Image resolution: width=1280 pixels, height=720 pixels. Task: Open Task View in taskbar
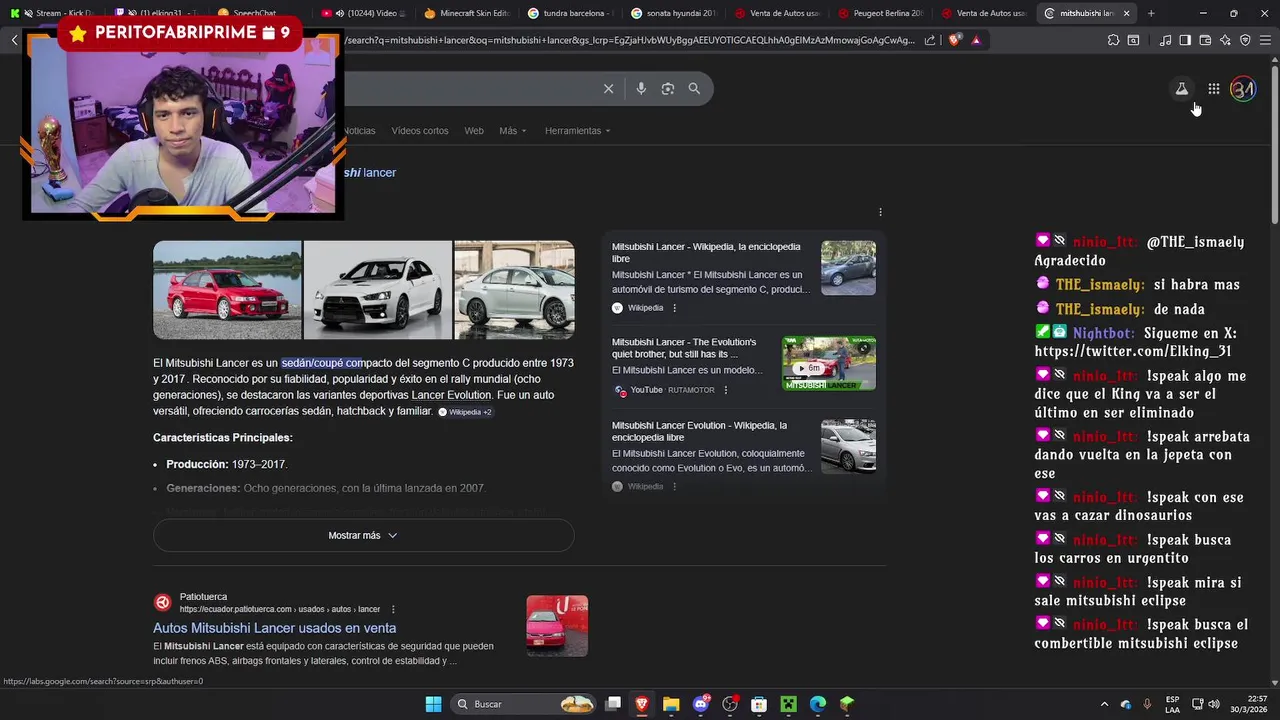(x=613, y=704)
